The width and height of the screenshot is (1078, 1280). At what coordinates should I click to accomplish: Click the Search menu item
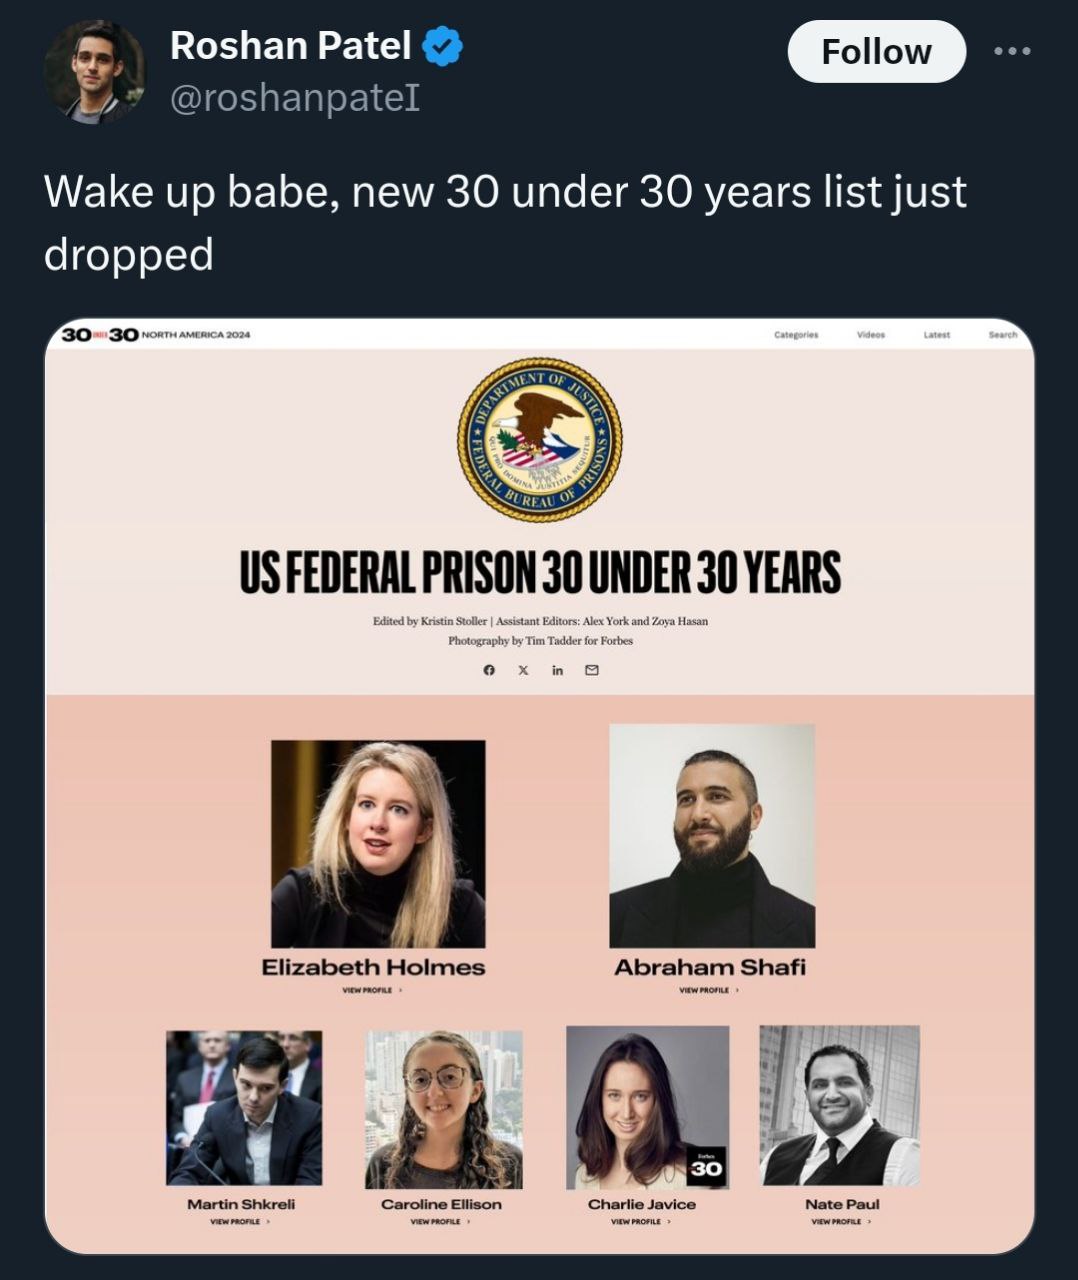point(1002,335)
